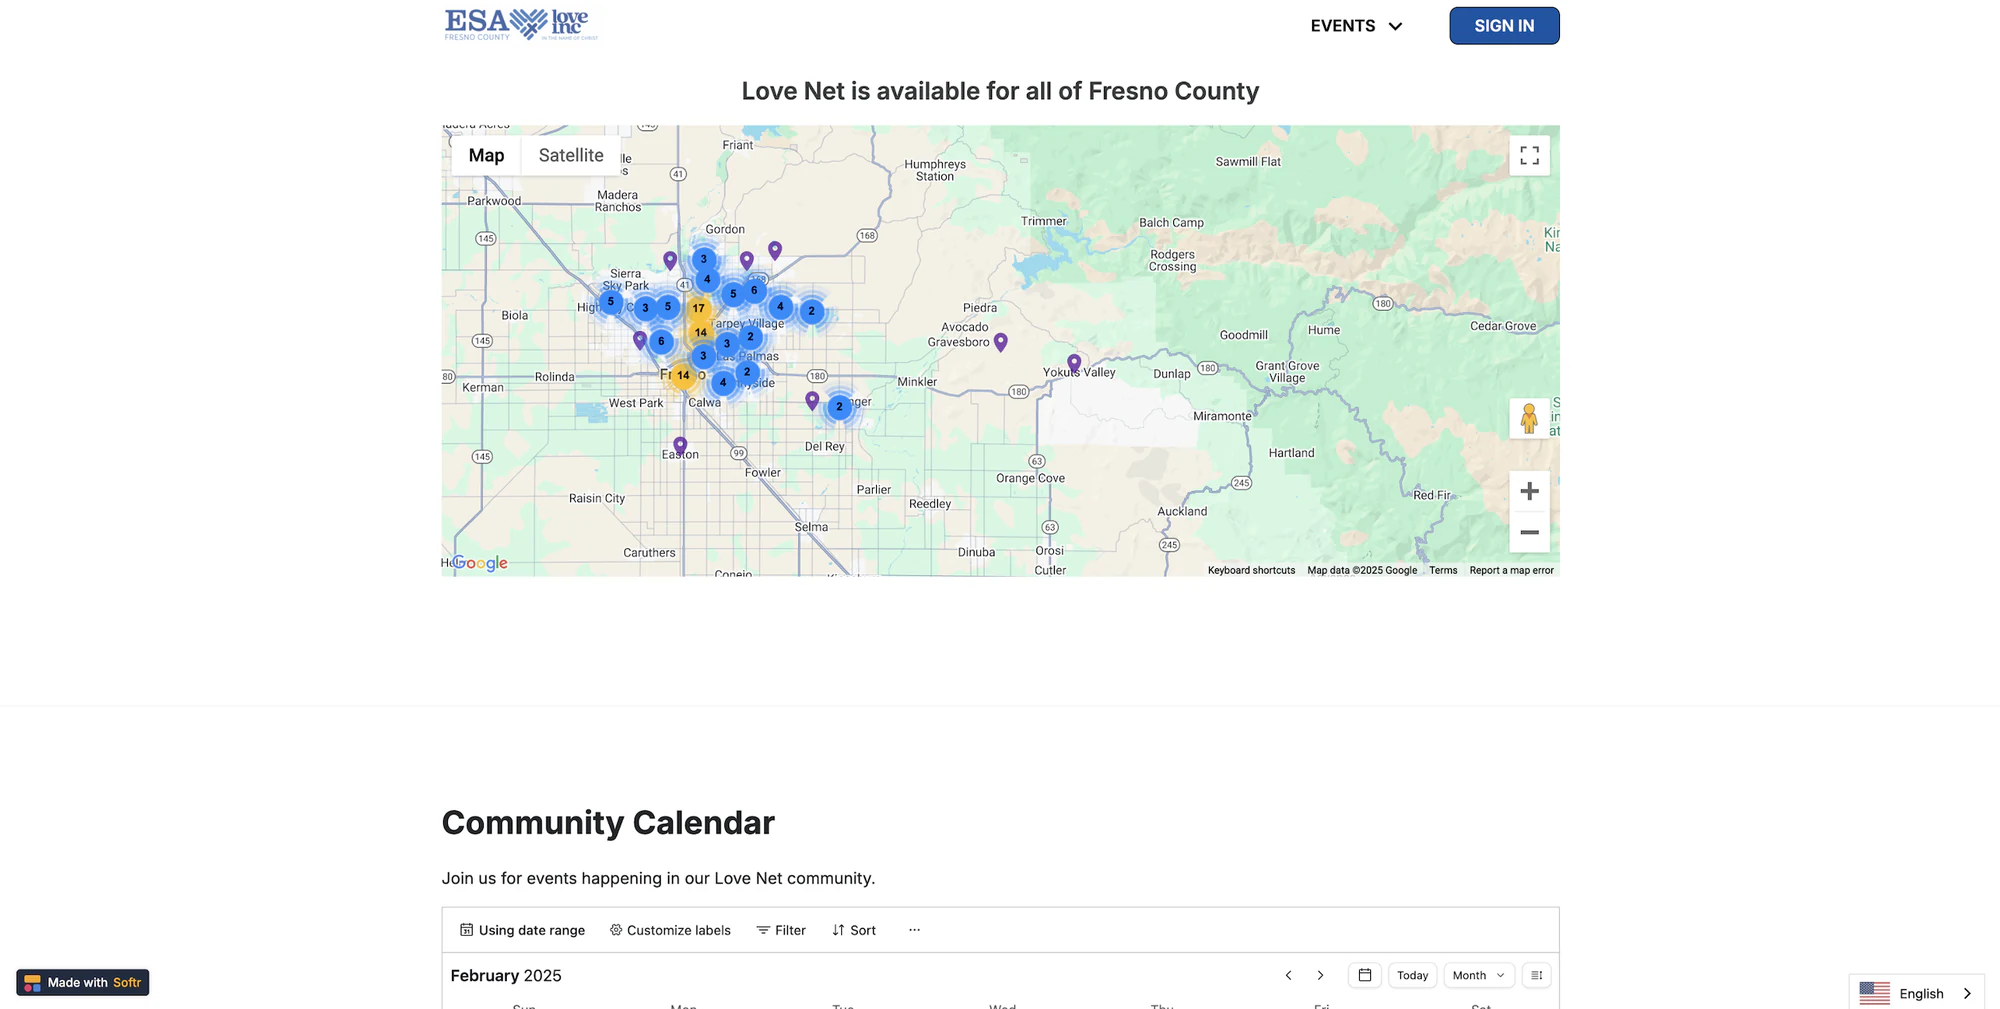Click the purple pin near Easton
The width and height of the screenshot is (2000, 1009).
point(680,445)
